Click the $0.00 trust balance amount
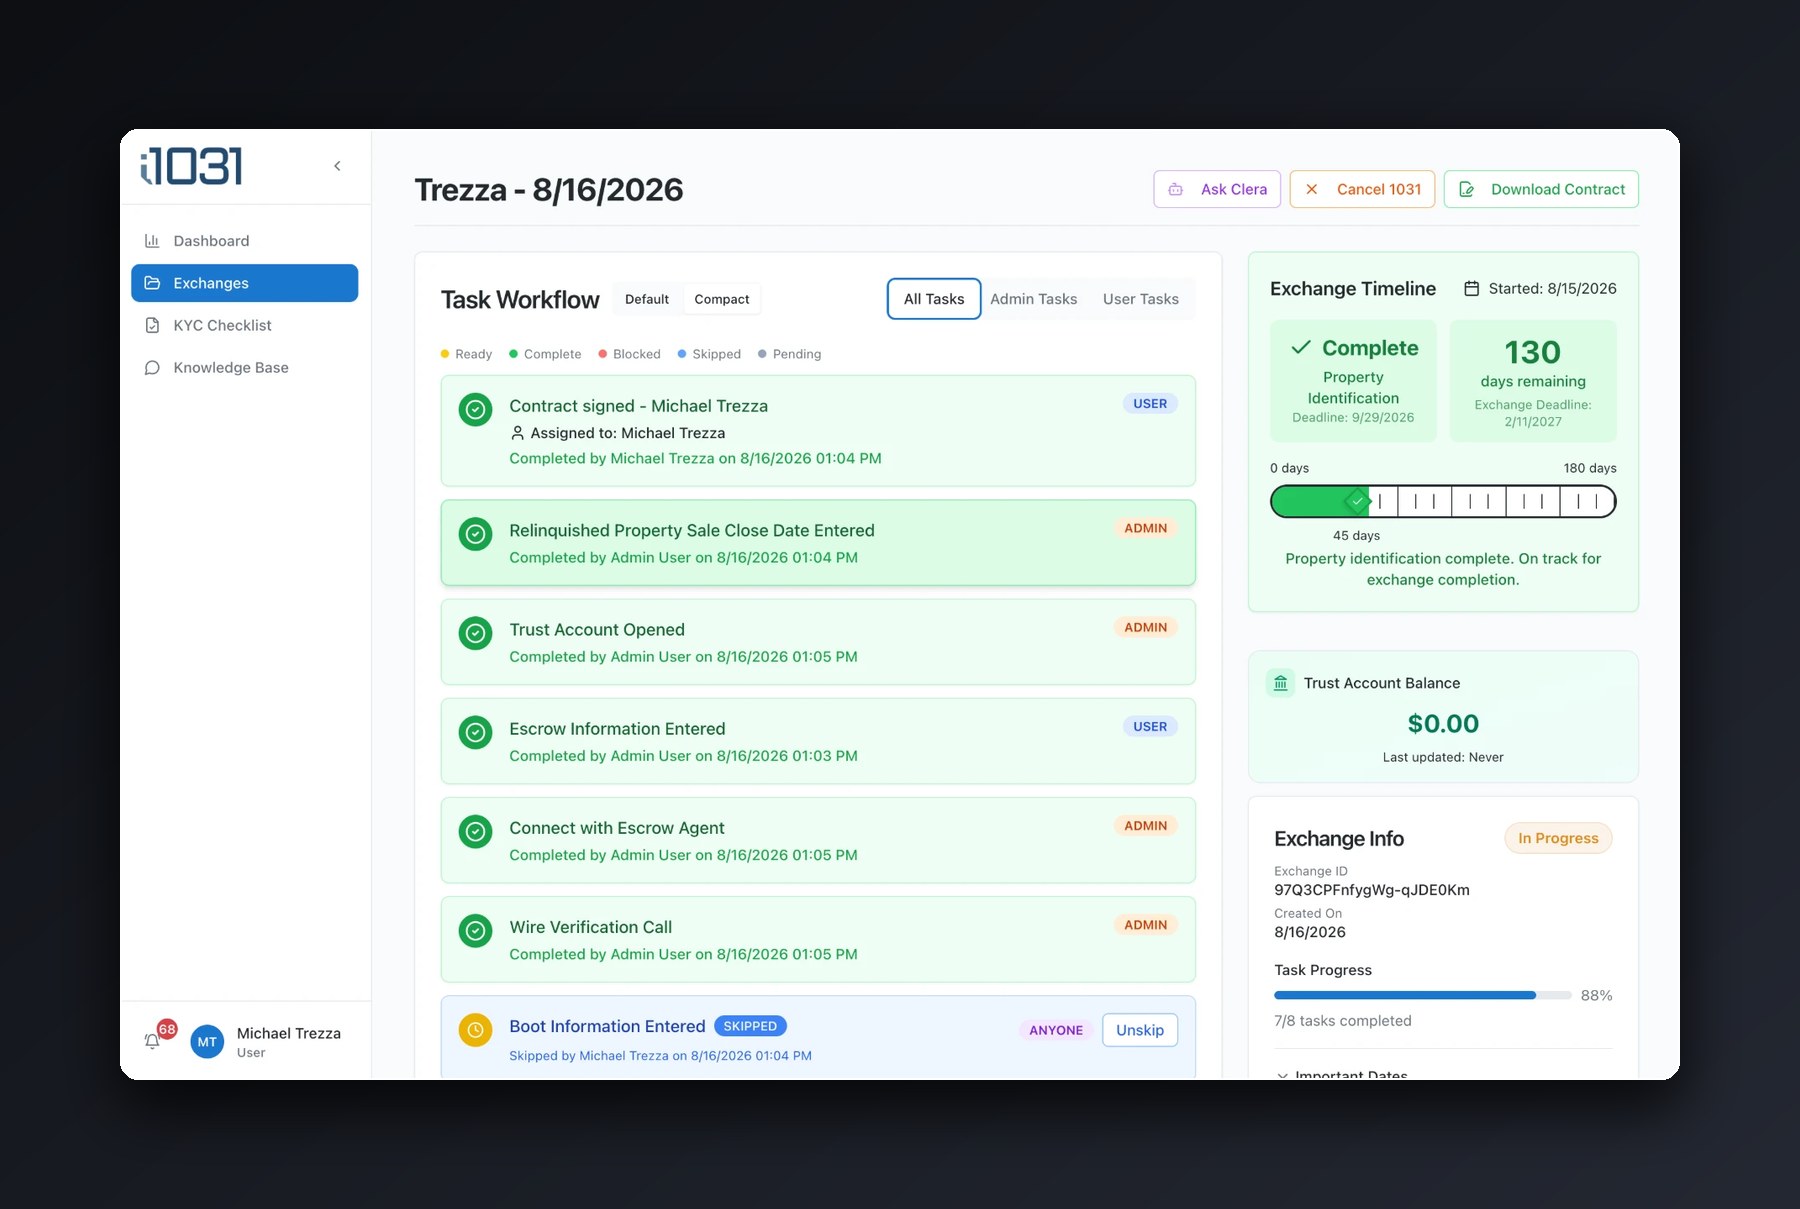Screen dimensions: 1800x1209 pos(1443,723)
